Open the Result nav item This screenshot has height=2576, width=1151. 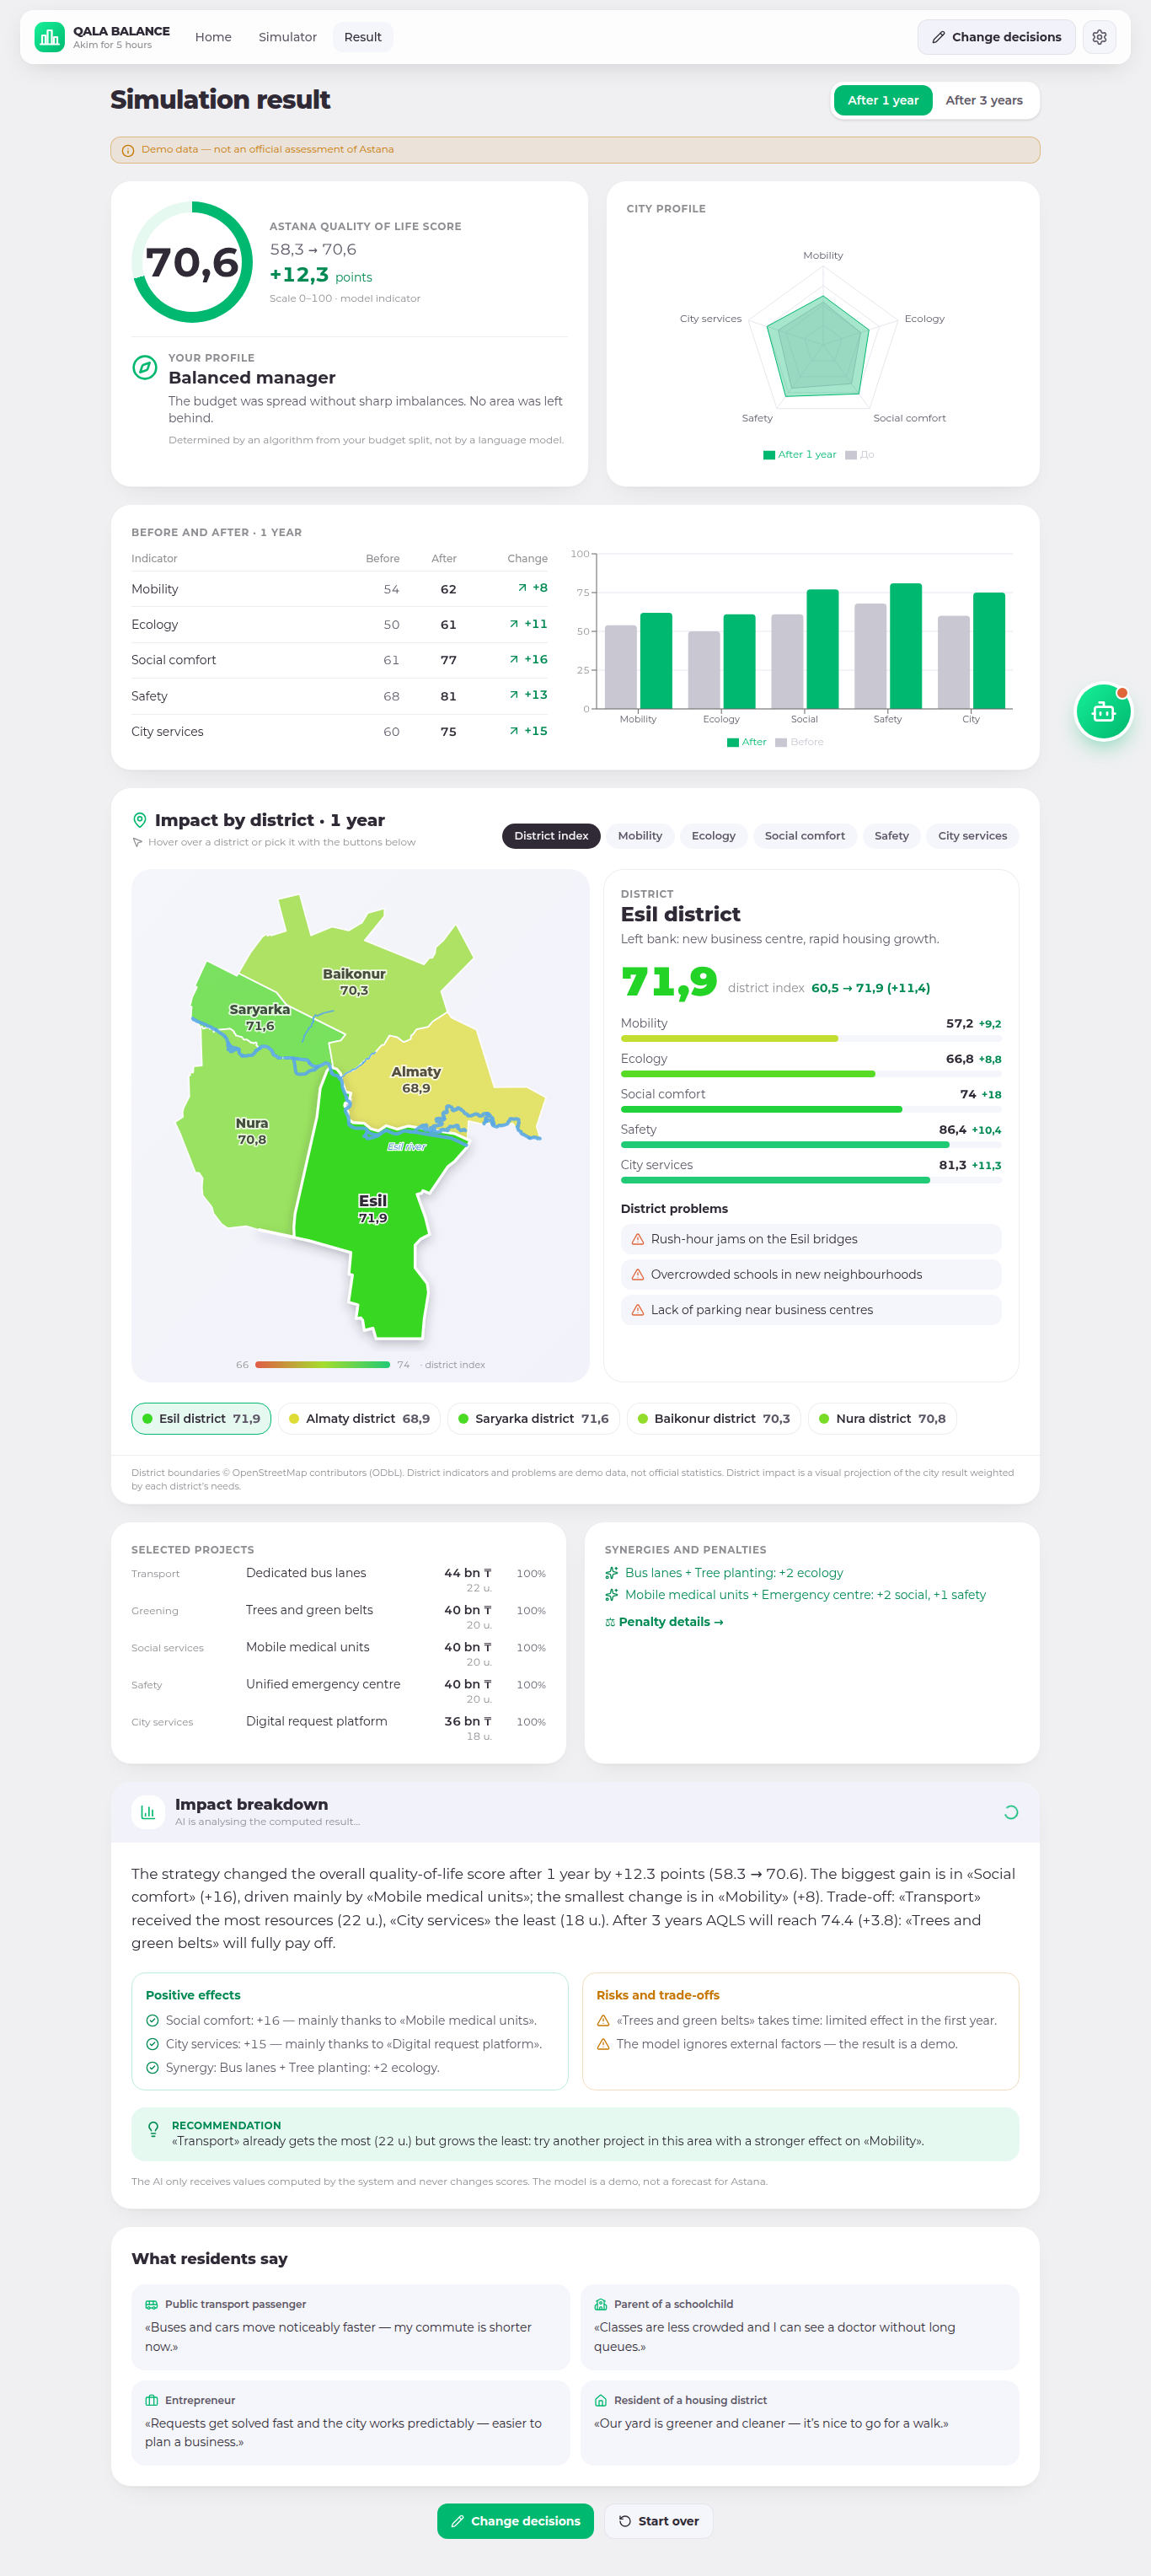363,37
